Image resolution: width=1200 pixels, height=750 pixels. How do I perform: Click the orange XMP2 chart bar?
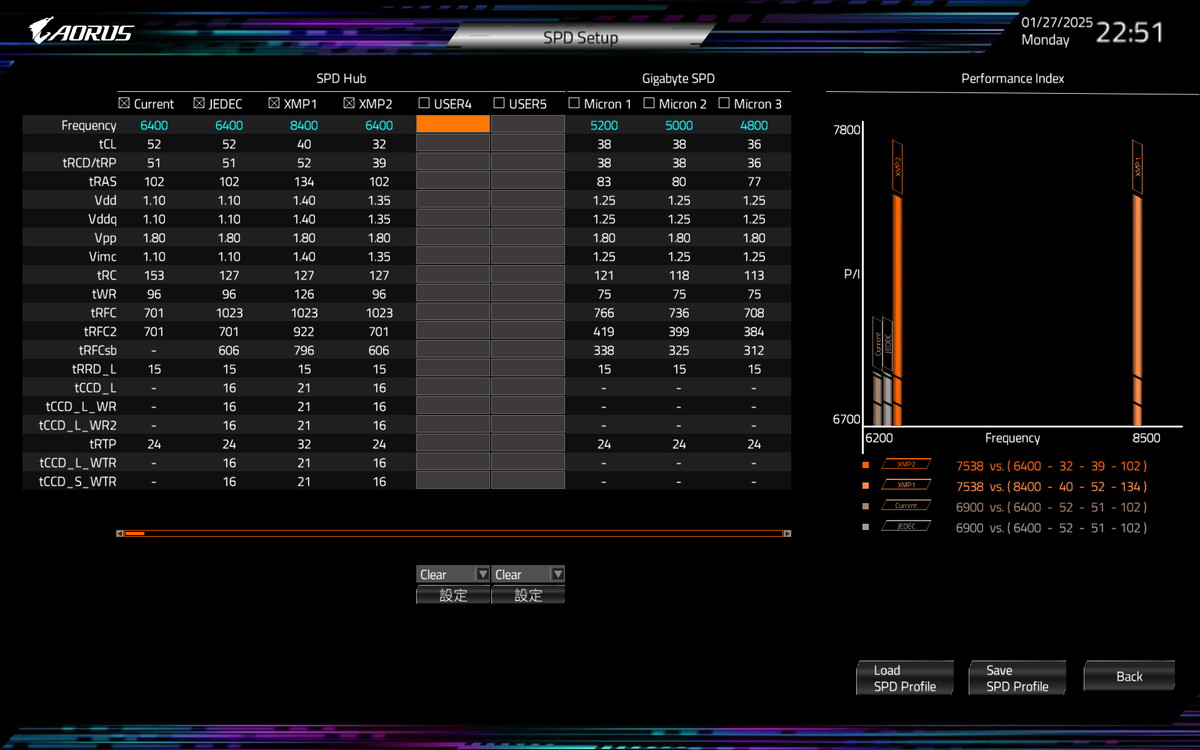click(897, 310)
